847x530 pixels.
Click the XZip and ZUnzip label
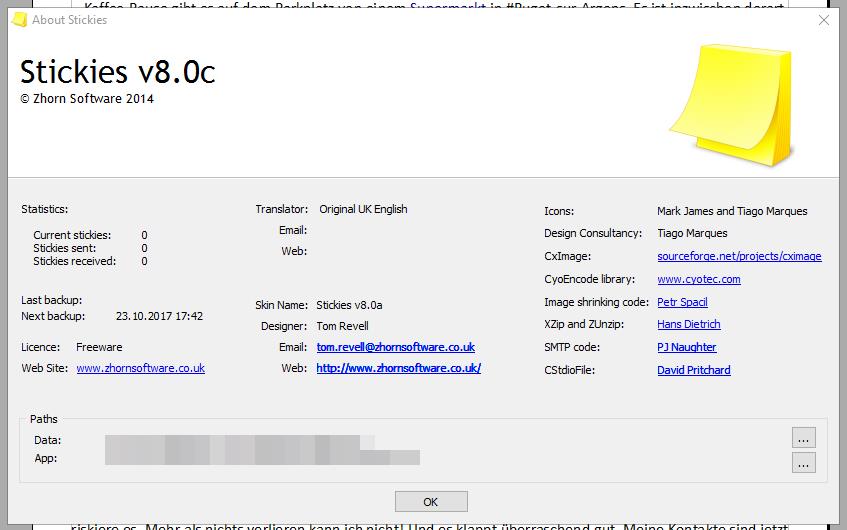584,324
